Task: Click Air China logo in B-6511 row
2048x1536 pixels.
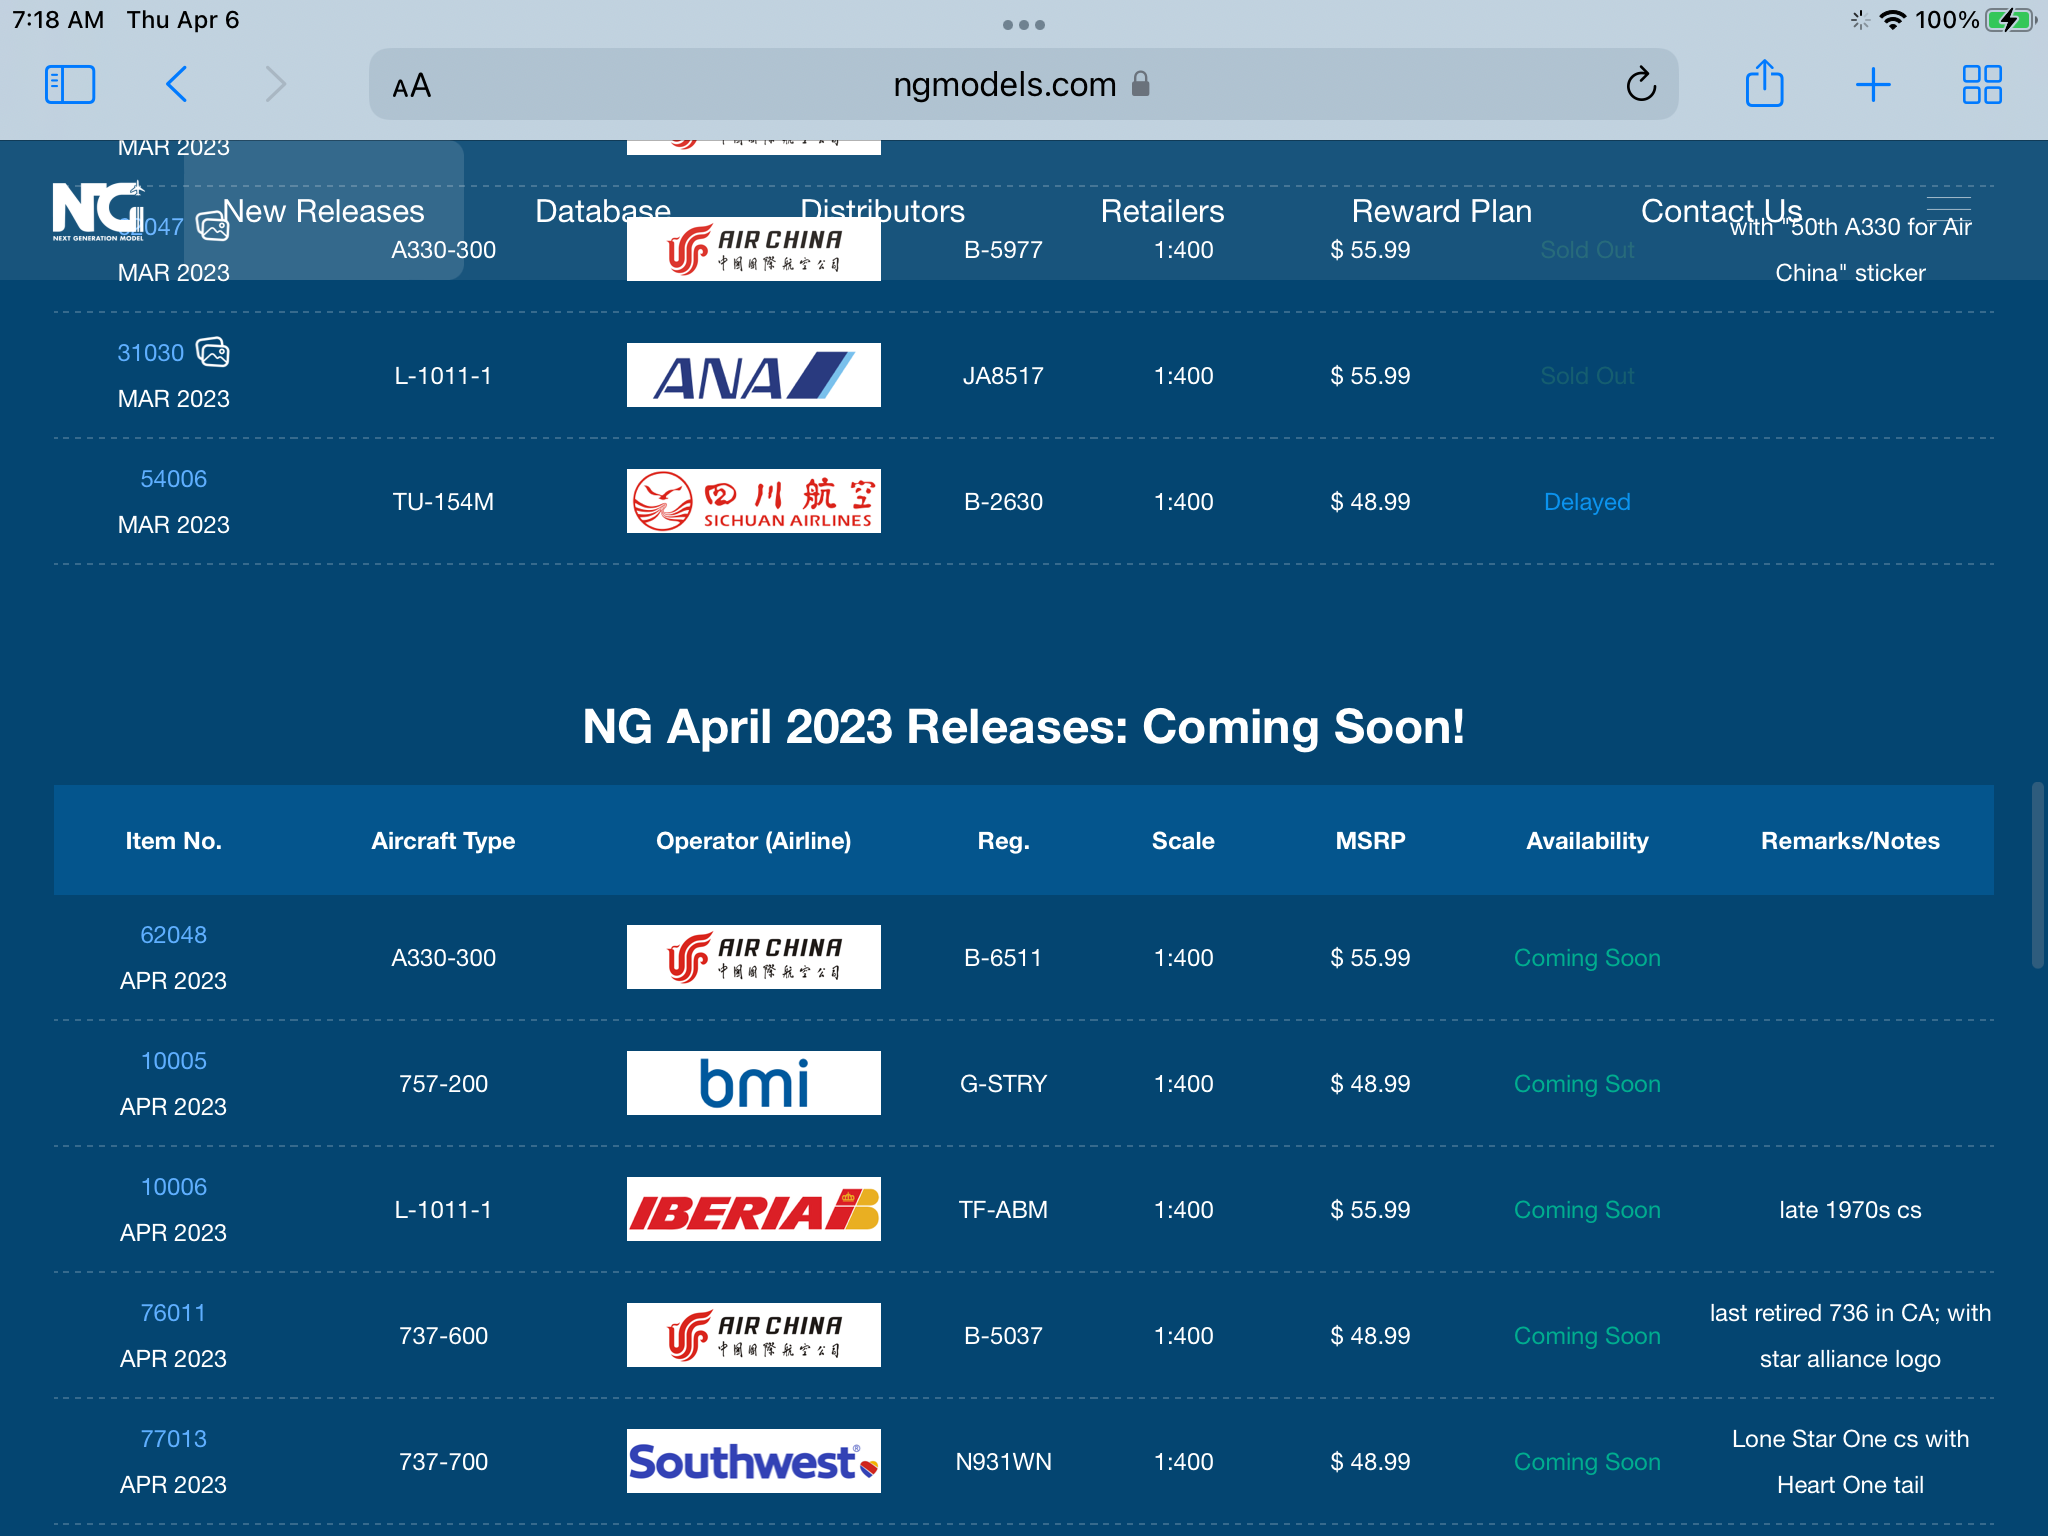Action: (754, 957)
